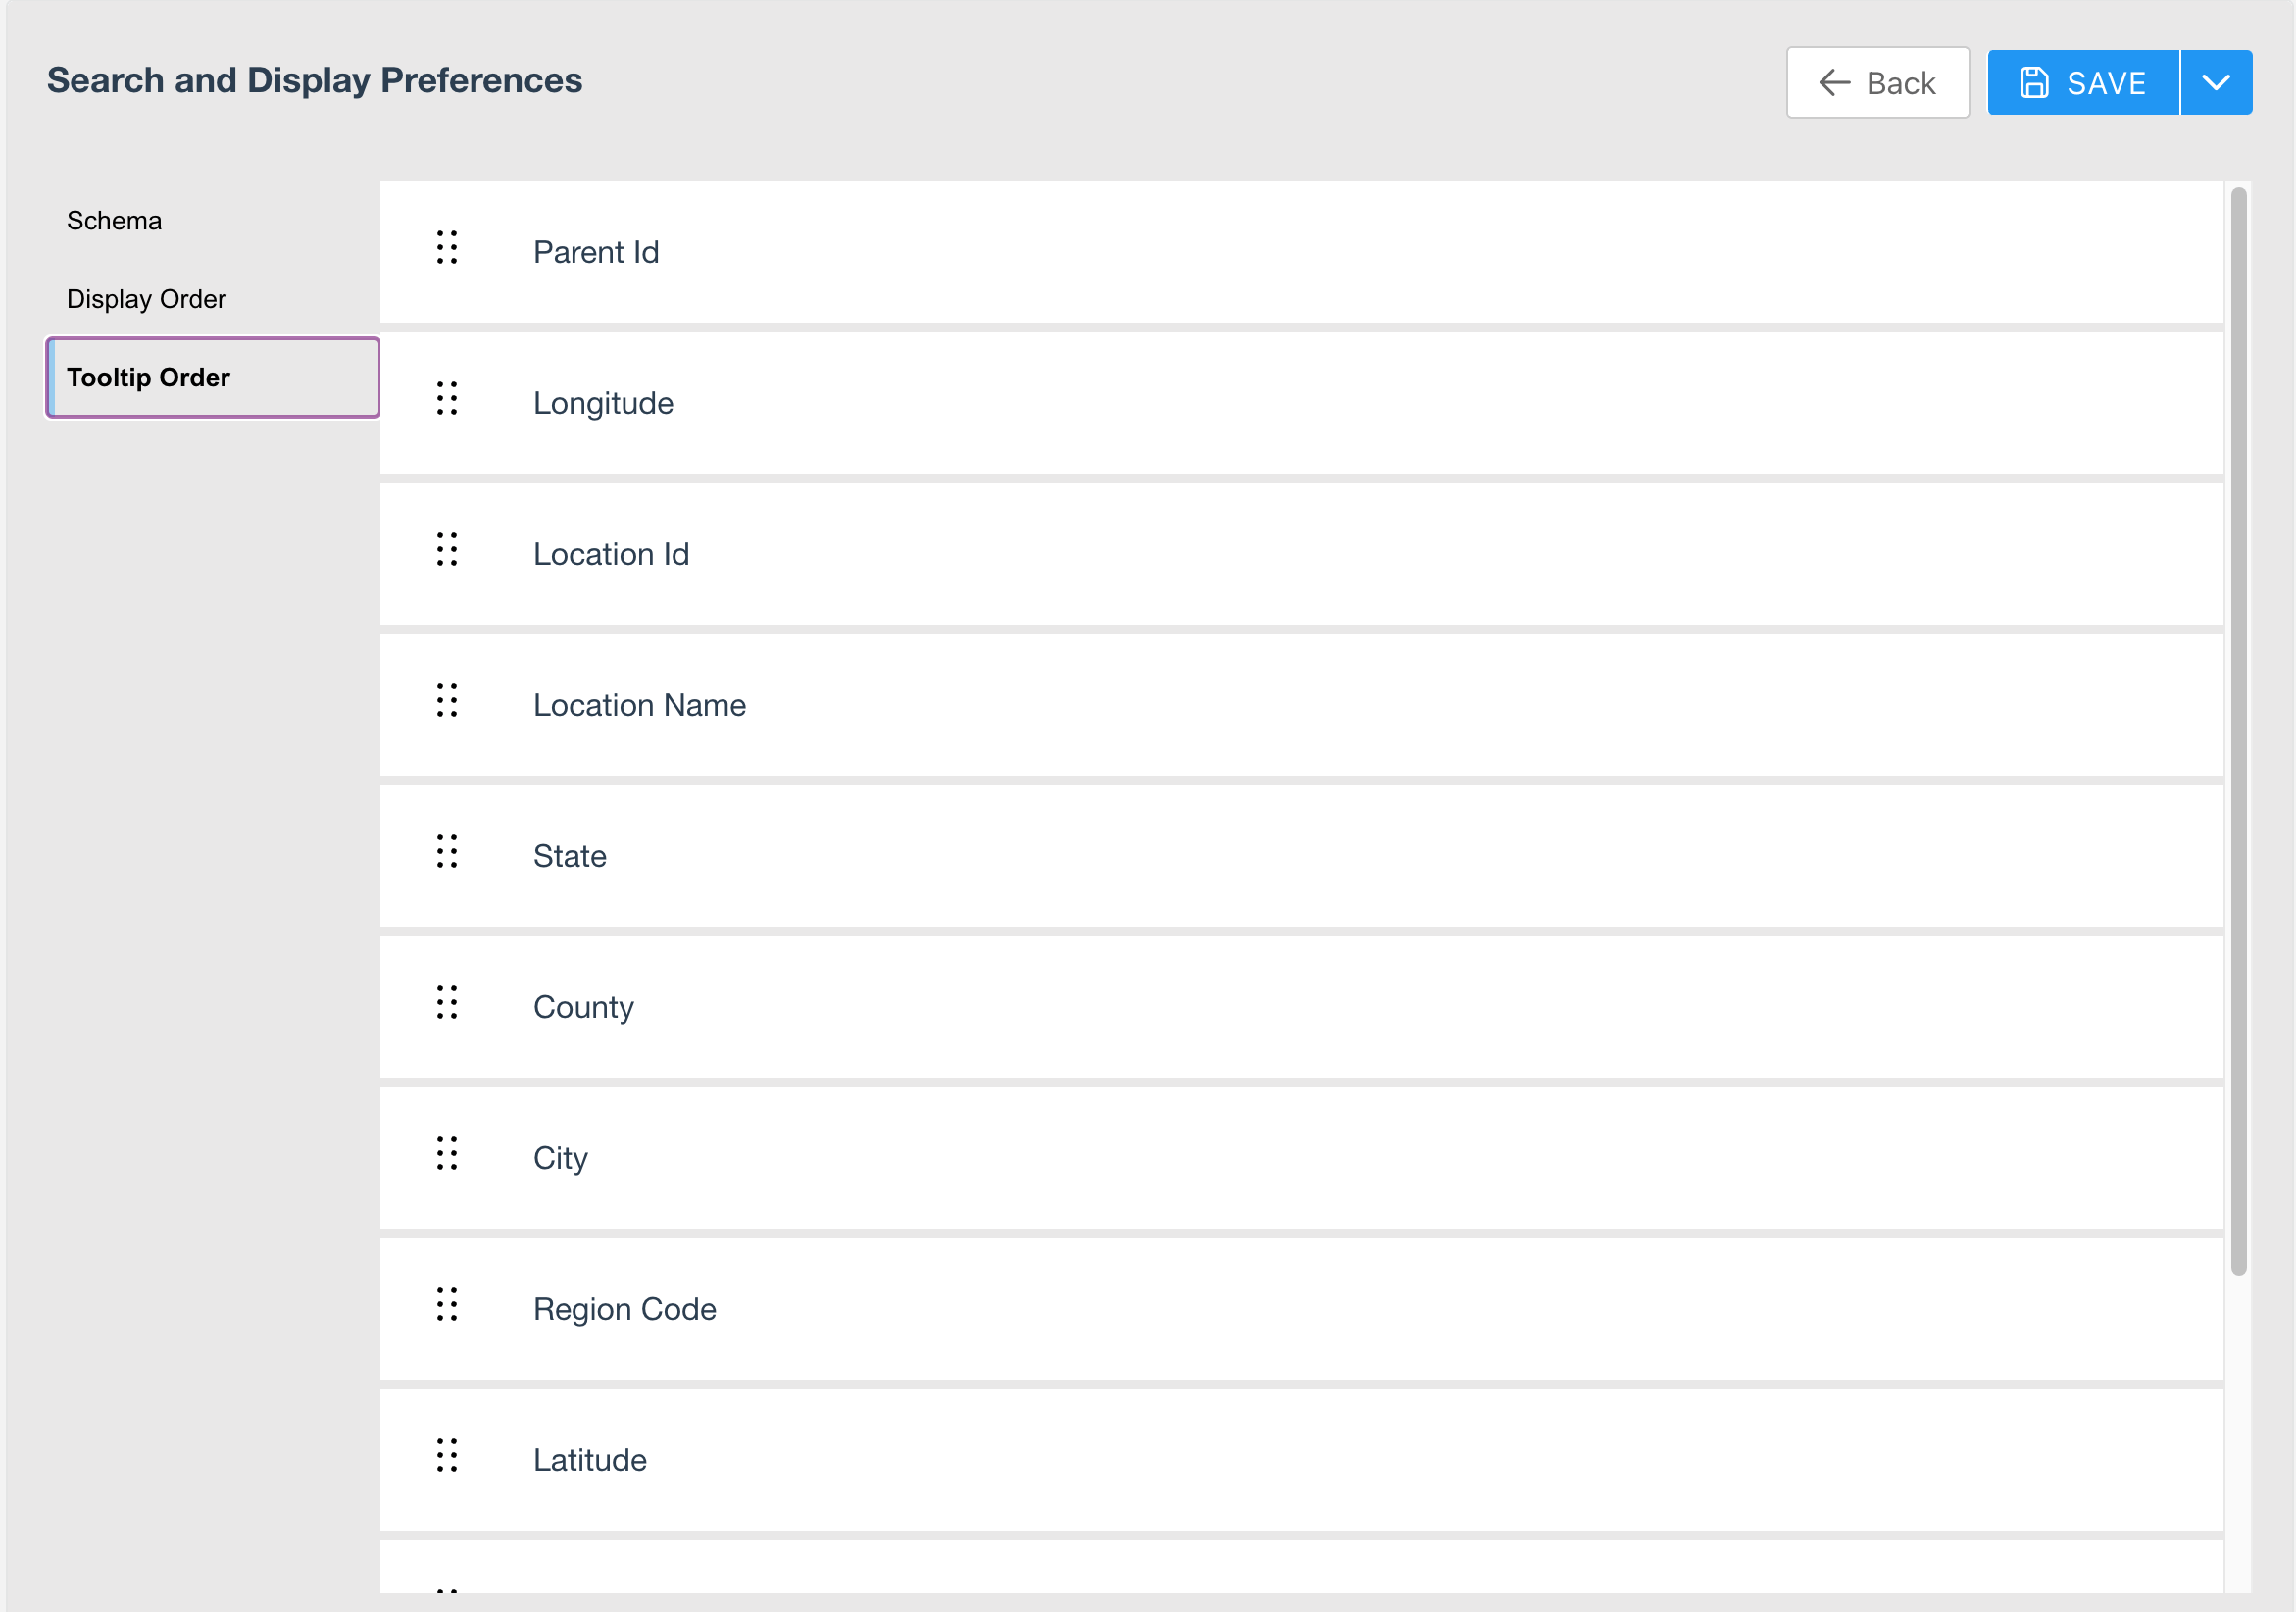The image size is (2296, 1612).
Task: Click the Latitude row grip icon
Action: [x=447, y=1455]
